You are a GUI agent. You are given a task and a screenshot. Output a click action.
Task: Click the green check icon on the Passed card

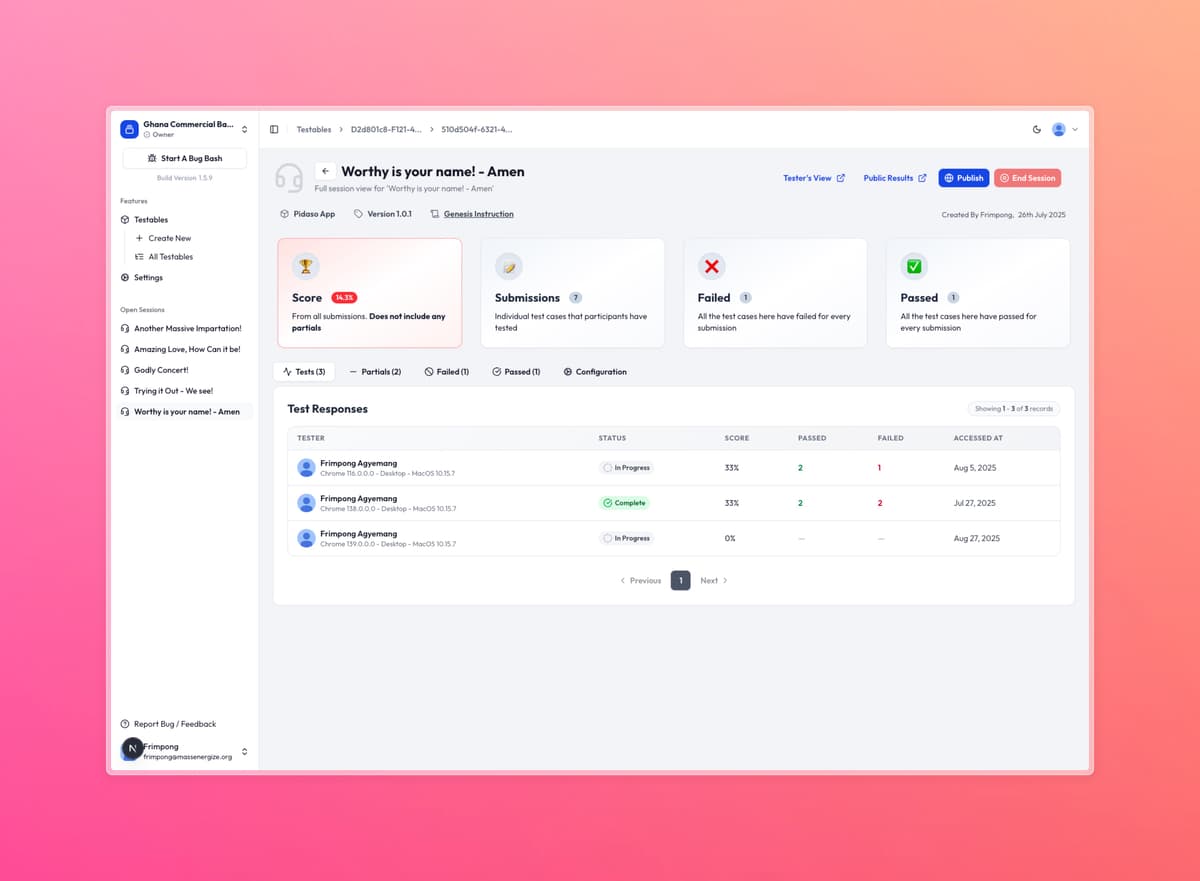(x=914, y=266)
